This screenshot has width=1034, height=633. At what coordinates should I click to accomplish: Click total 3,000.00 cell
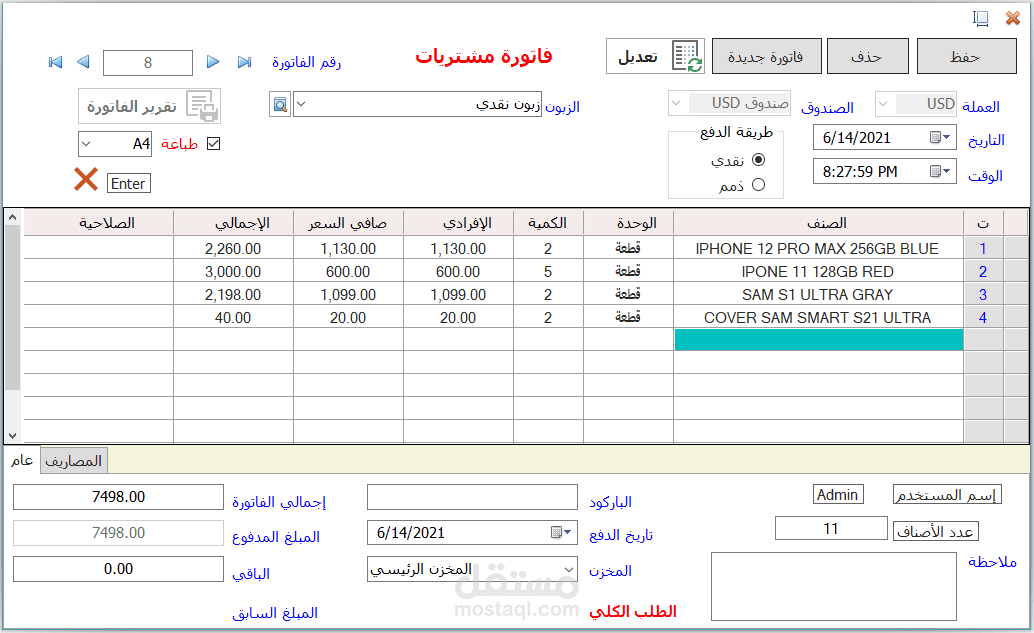[233, 272]
